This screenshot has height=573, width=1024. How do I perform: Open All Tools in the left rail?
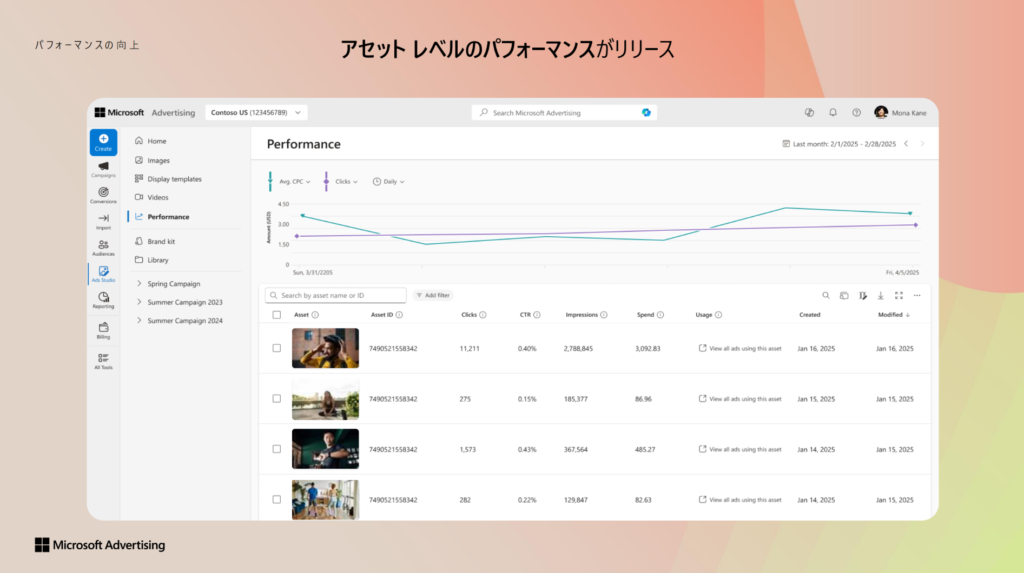[x=103, y=361]
